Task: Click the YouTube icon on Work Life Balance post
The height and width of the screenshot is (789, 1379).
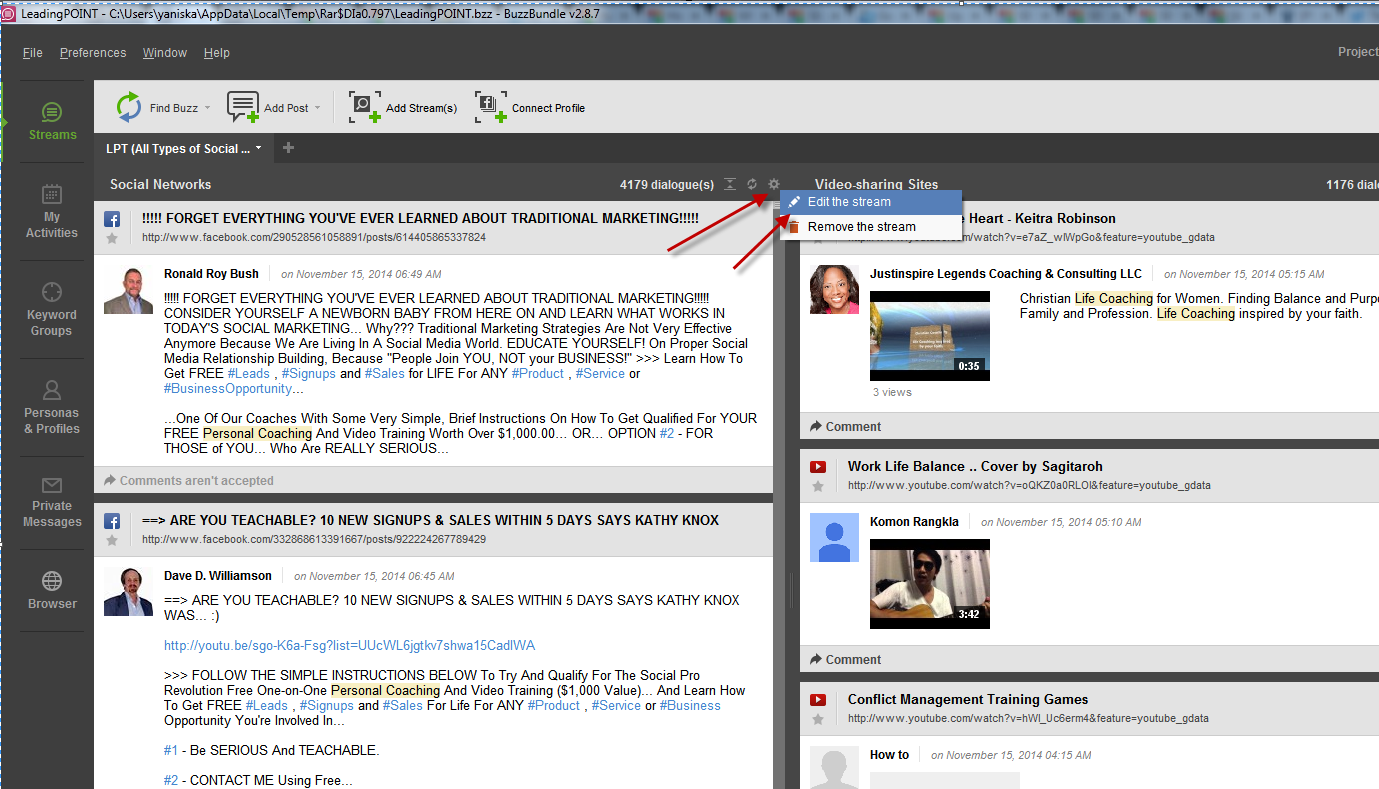Action: click(x=818, y=467)
